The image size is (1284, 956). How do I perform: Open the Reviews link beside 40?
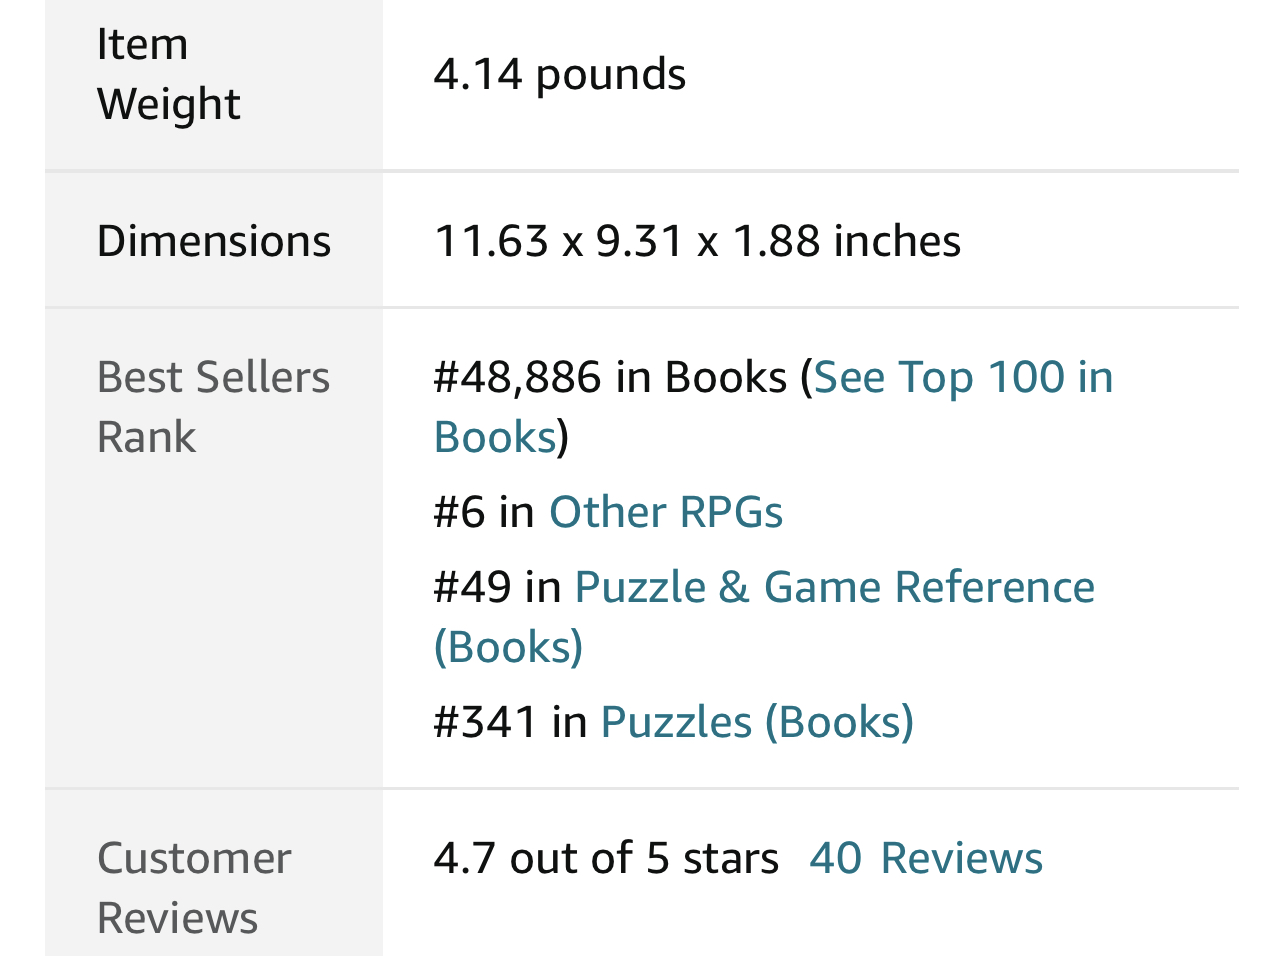(x=961, y=859)
